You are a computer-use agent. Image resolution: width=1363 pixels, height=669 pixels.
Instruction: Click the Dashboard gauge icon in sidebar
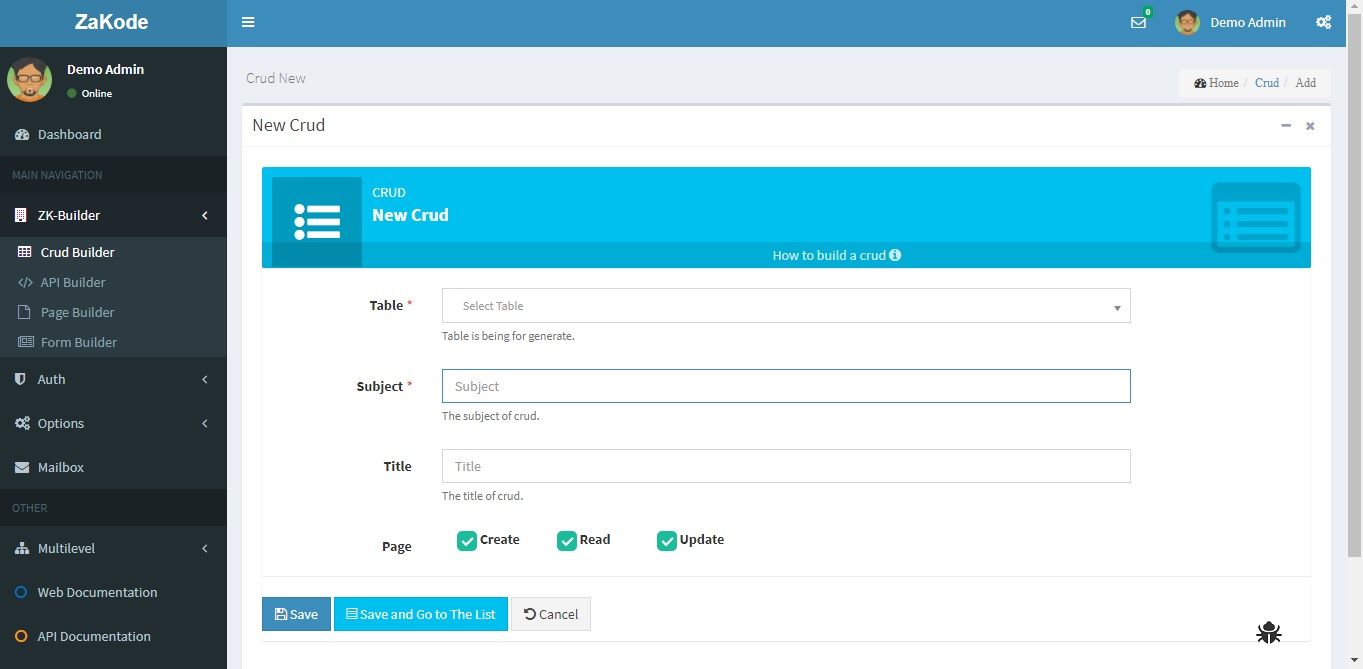[22, 134]
